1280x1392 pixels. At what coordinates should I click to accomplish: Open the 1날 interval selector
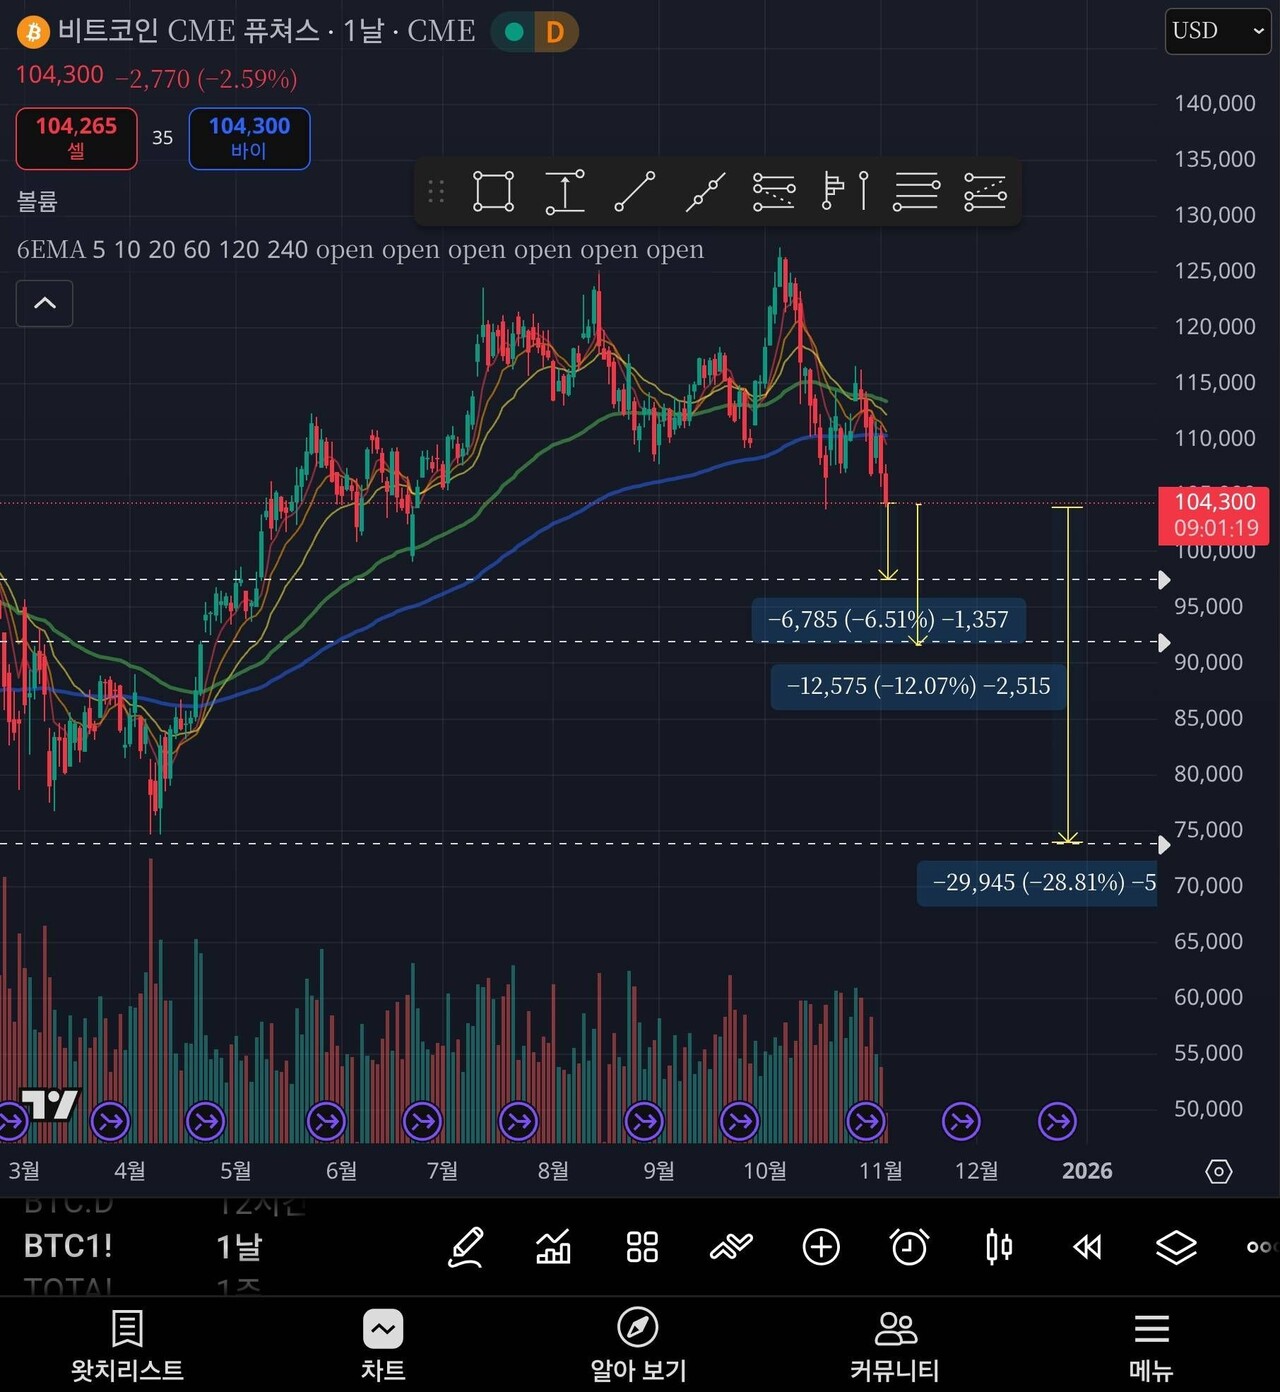click(239, 1247)
